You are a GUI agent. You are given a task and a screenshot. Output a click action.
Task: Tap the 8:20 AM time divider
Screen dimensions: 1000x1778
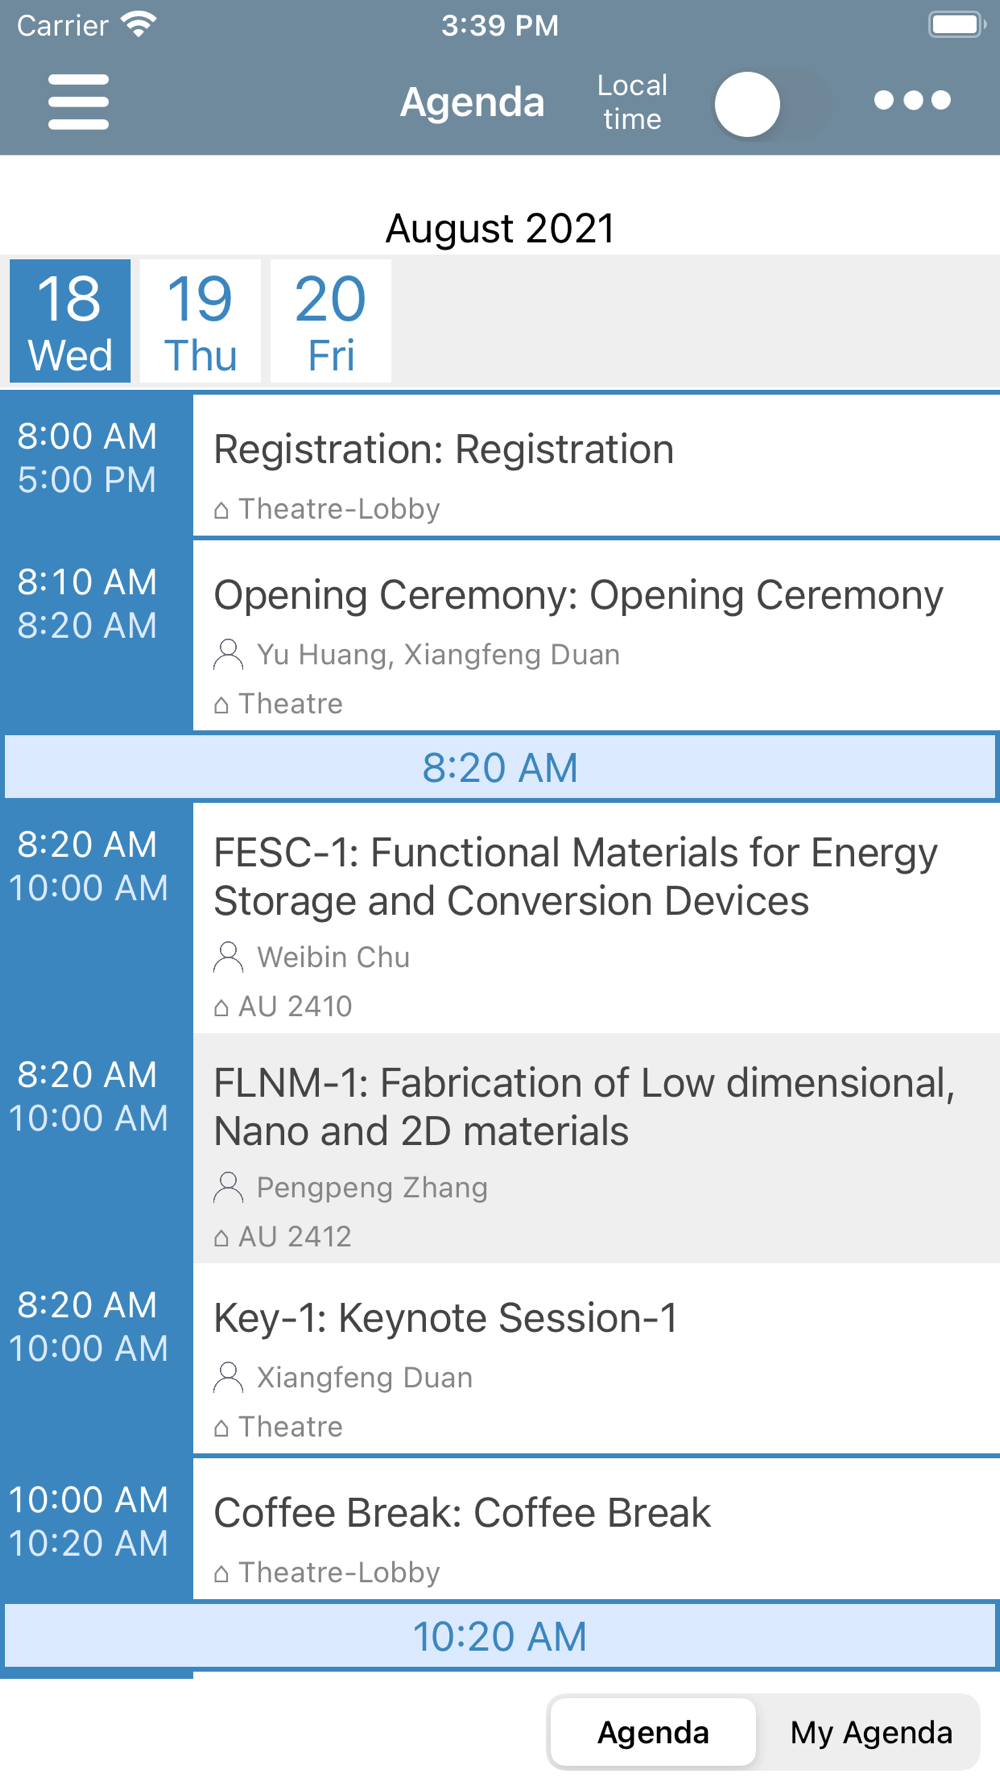point(500,767)
